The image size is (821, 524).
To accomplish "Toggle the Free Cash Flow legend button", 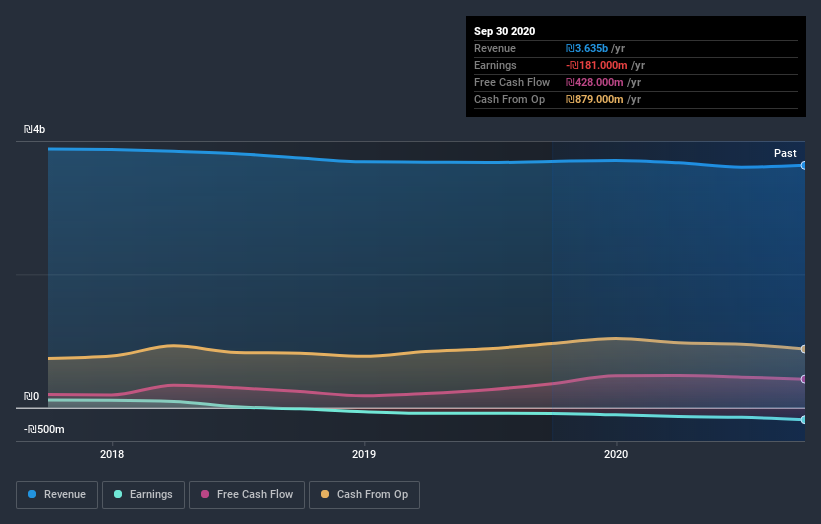I will [x=247, y=495].
